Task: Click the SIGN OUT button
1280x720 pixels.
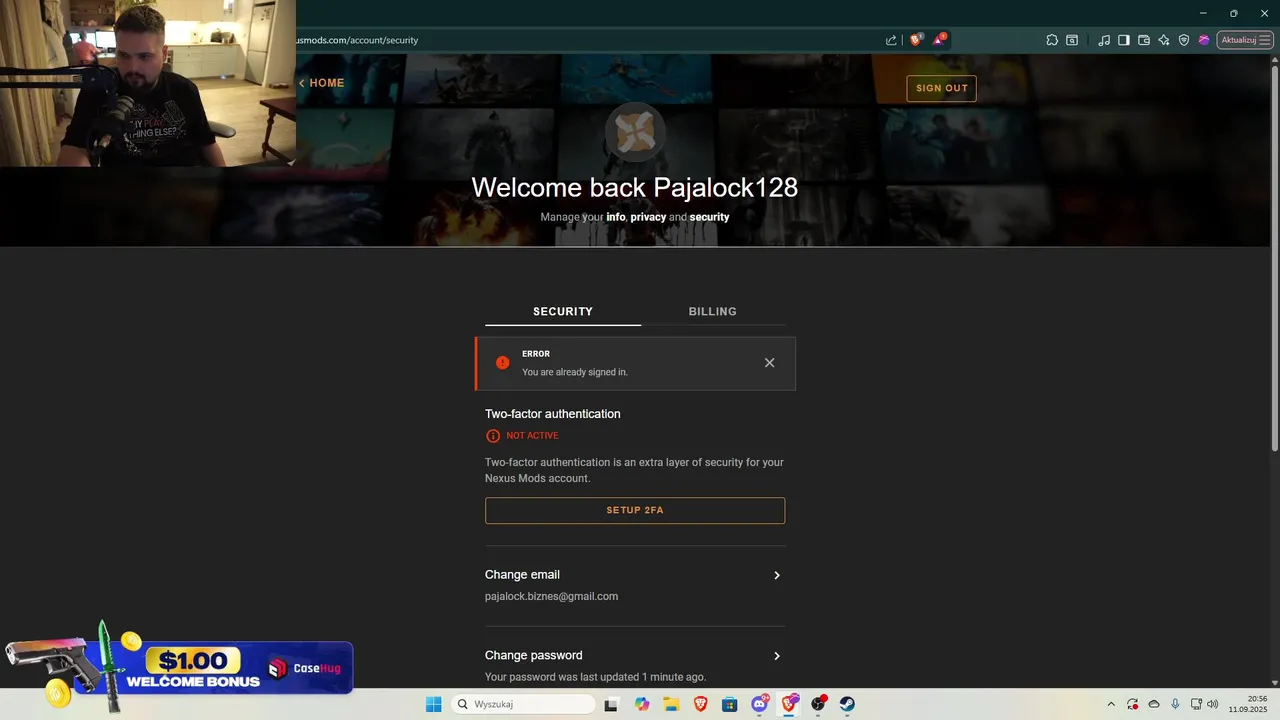Action: tap(942, 88)
